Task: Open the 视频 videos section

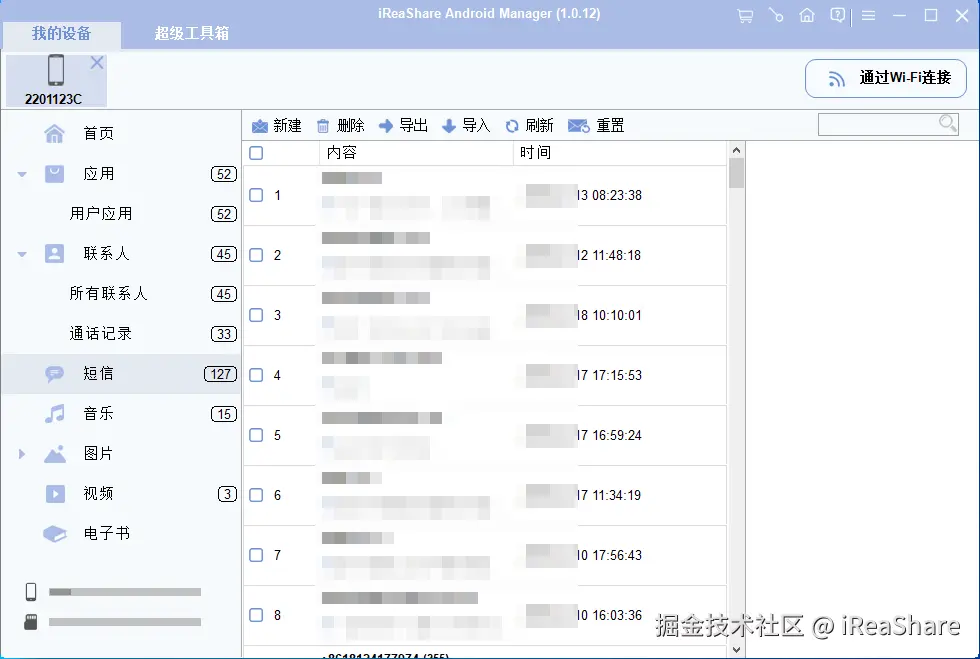Action: point(99,493)
